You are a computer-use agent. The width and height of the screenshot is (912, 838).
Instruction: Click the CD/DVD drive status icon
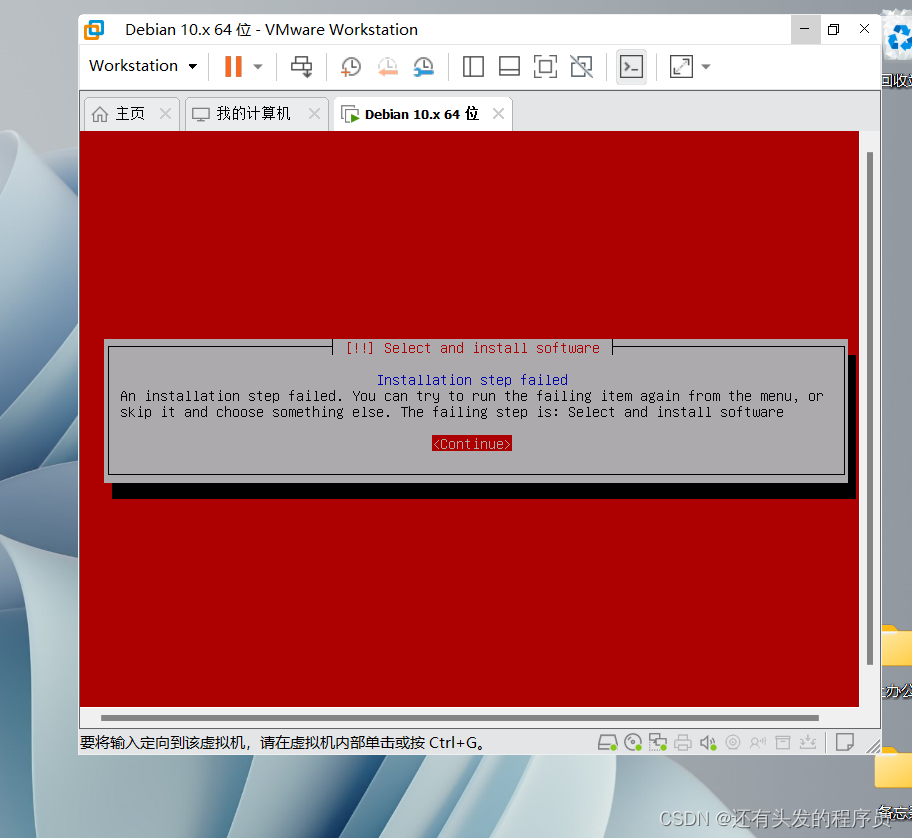click(633, 742)
